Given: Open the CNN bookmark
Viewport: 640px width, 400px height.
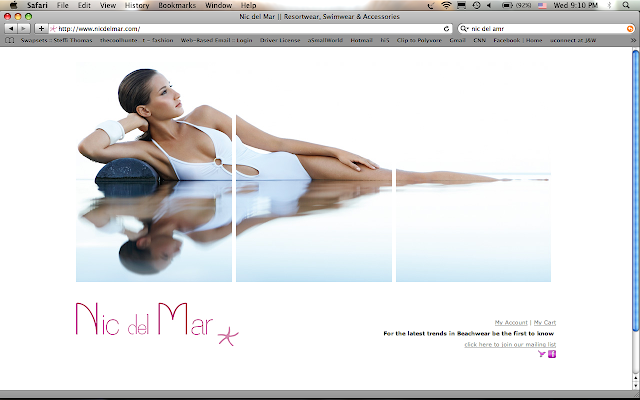Looking at the screenshot, I should [480, 40].
